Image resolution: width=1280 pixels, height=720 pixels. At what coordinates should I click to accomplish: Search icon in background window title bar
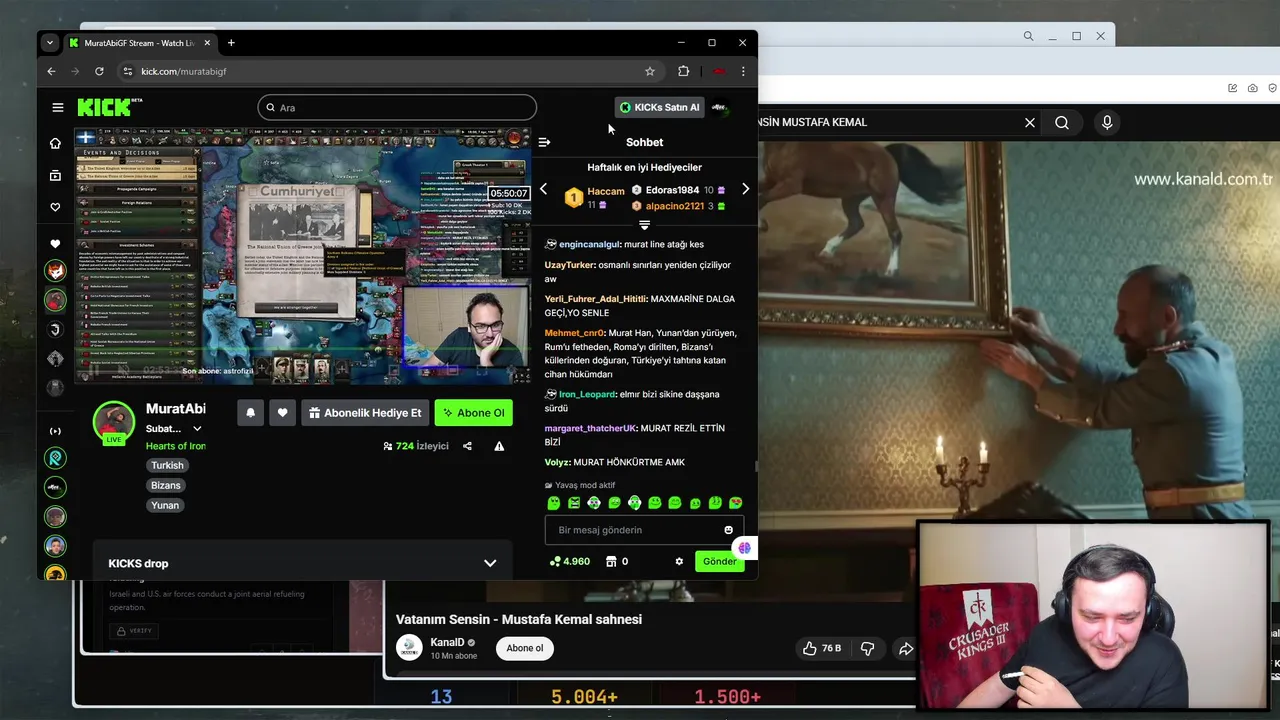coord(1028,36)
